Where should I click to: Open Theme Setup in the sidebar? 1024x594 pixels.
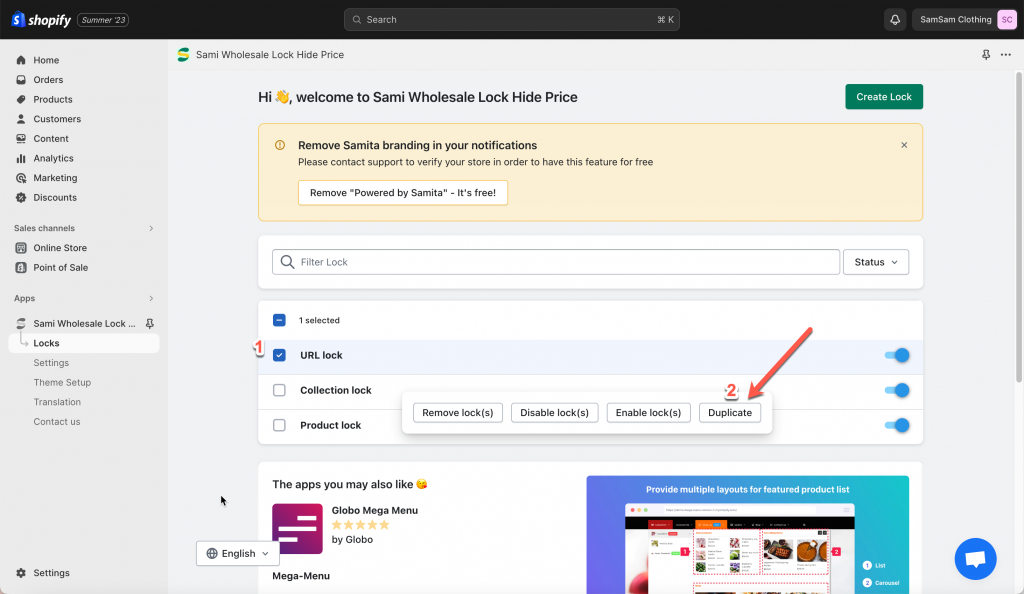[x=62, y=383]
